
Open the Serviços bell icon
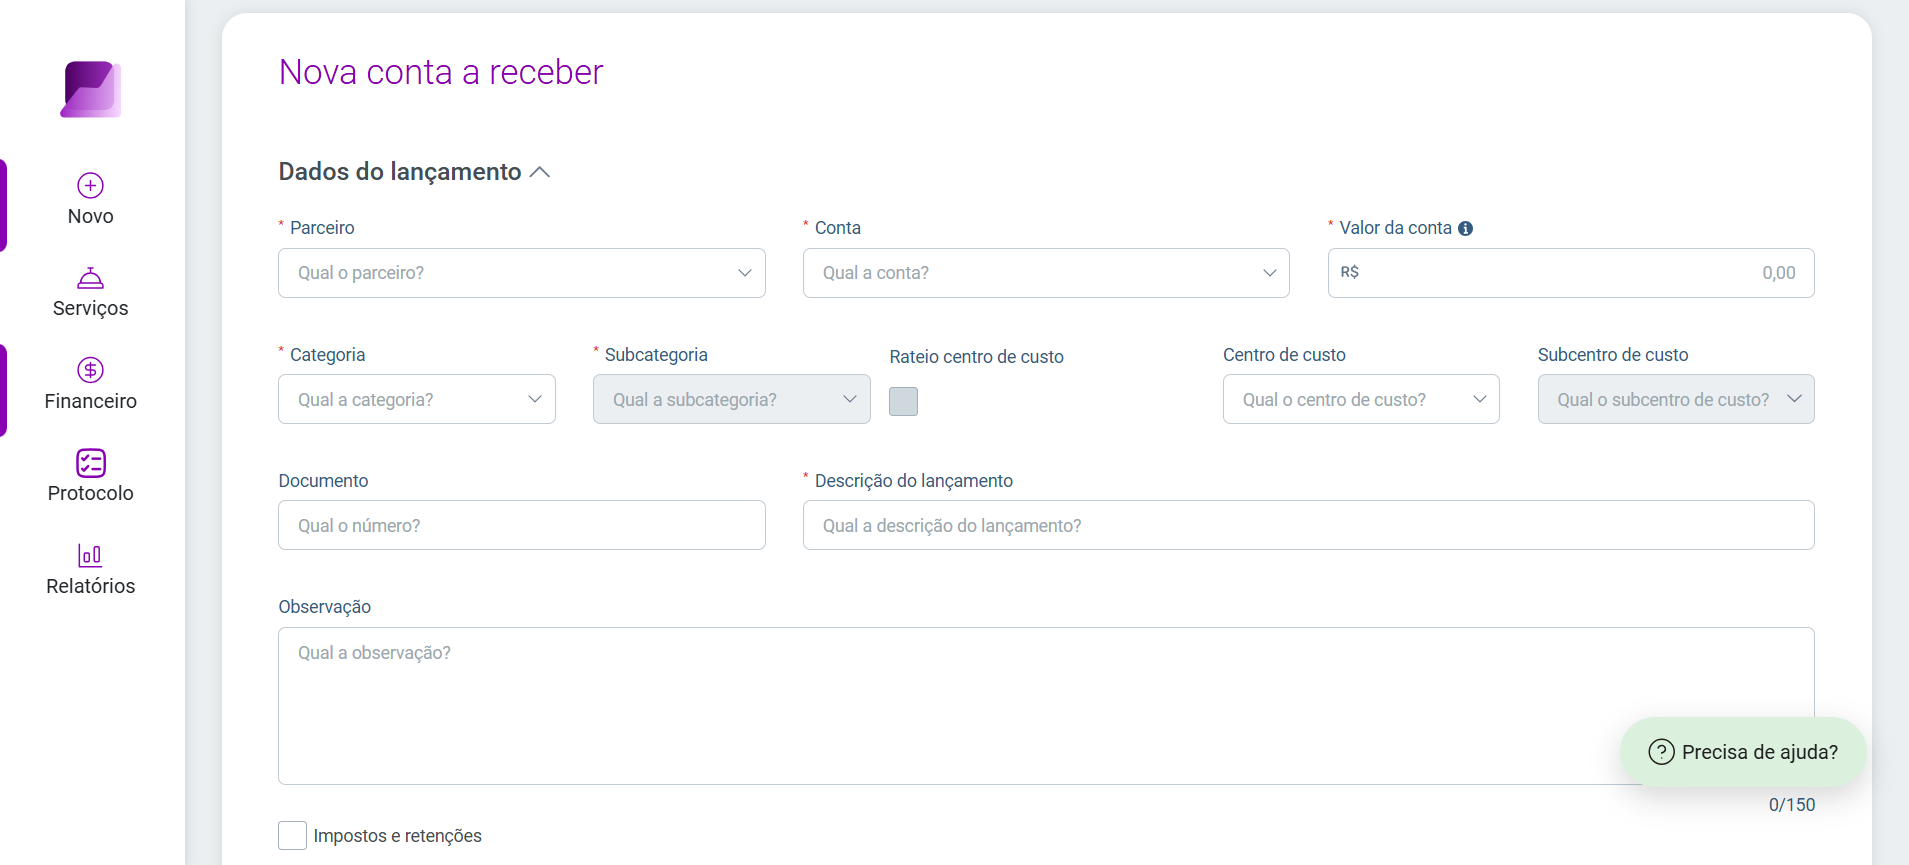[91, 278]
